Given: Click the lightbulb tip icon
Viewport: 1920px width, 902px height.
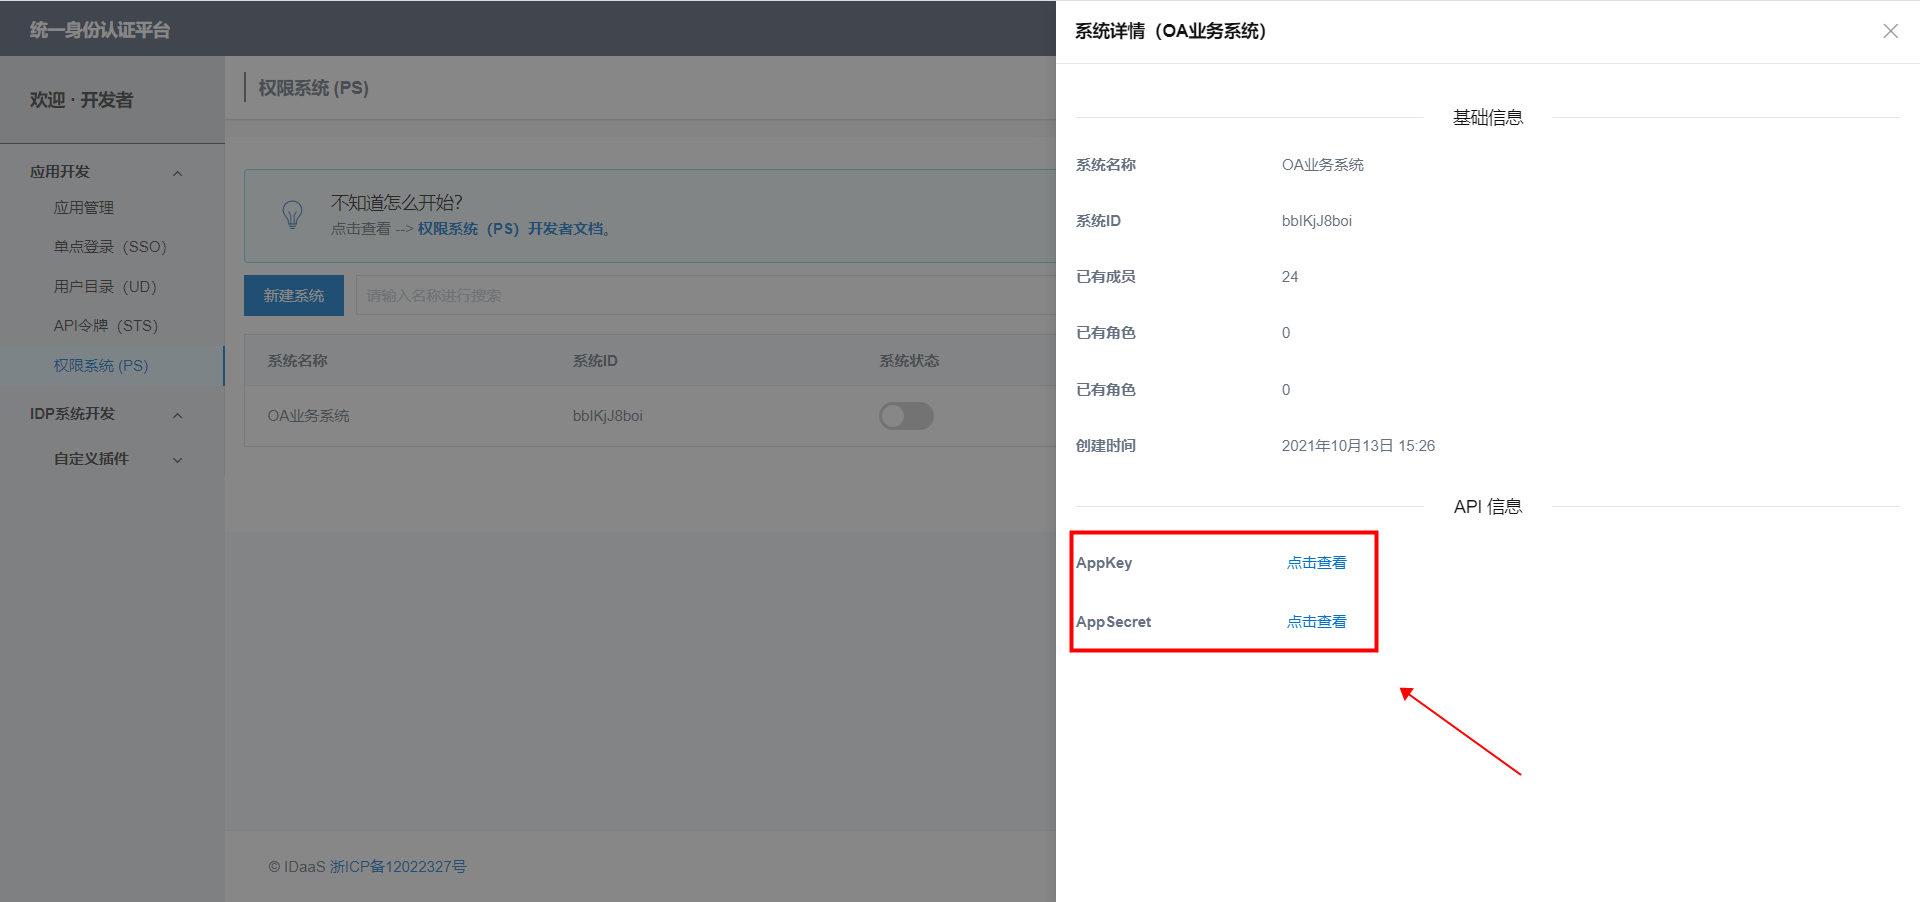Looking at the screenshot, I should [x=292, y=214].
